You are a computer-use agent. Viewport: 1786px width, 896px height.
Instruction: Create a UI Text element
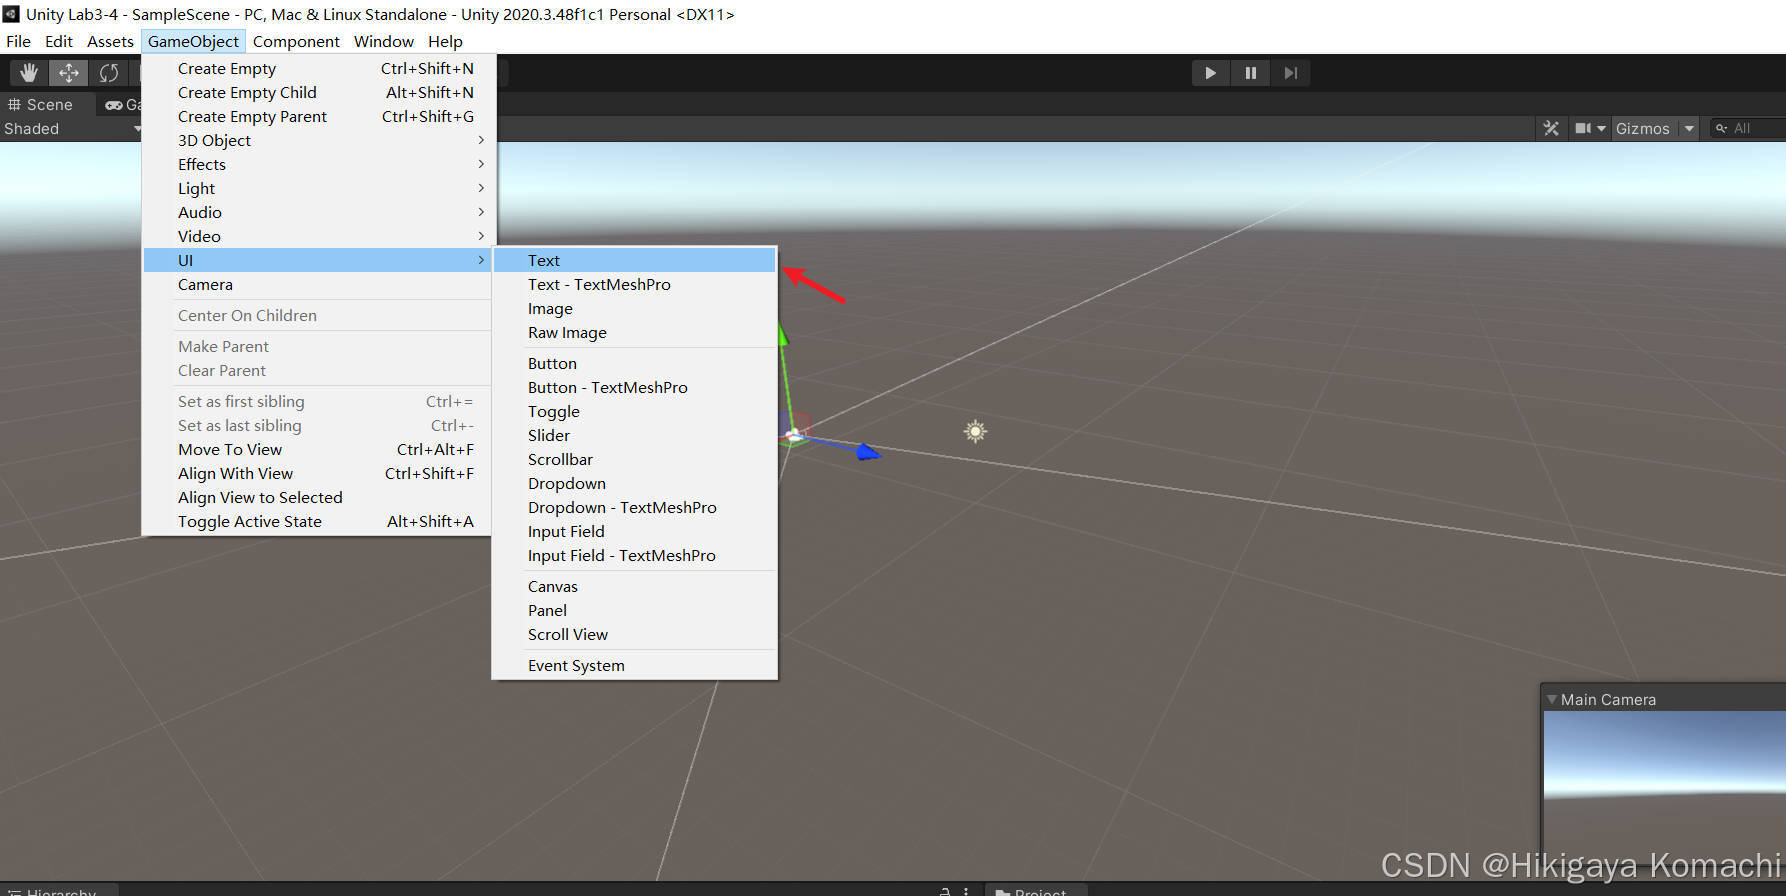click(x=635, y=260)
